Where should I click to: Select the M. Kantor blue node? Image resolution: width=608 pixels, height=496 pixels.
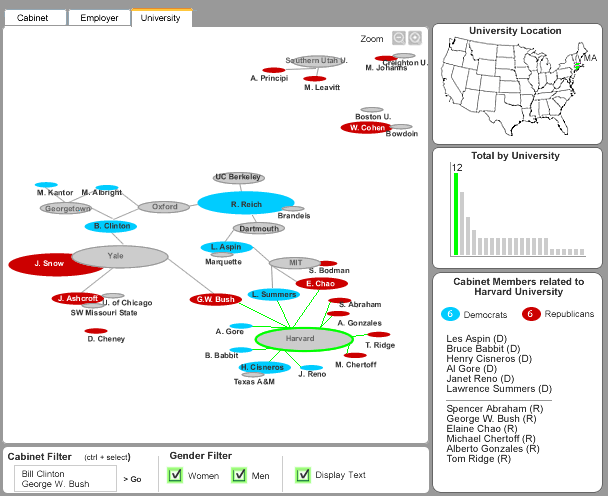pos(46,185)
